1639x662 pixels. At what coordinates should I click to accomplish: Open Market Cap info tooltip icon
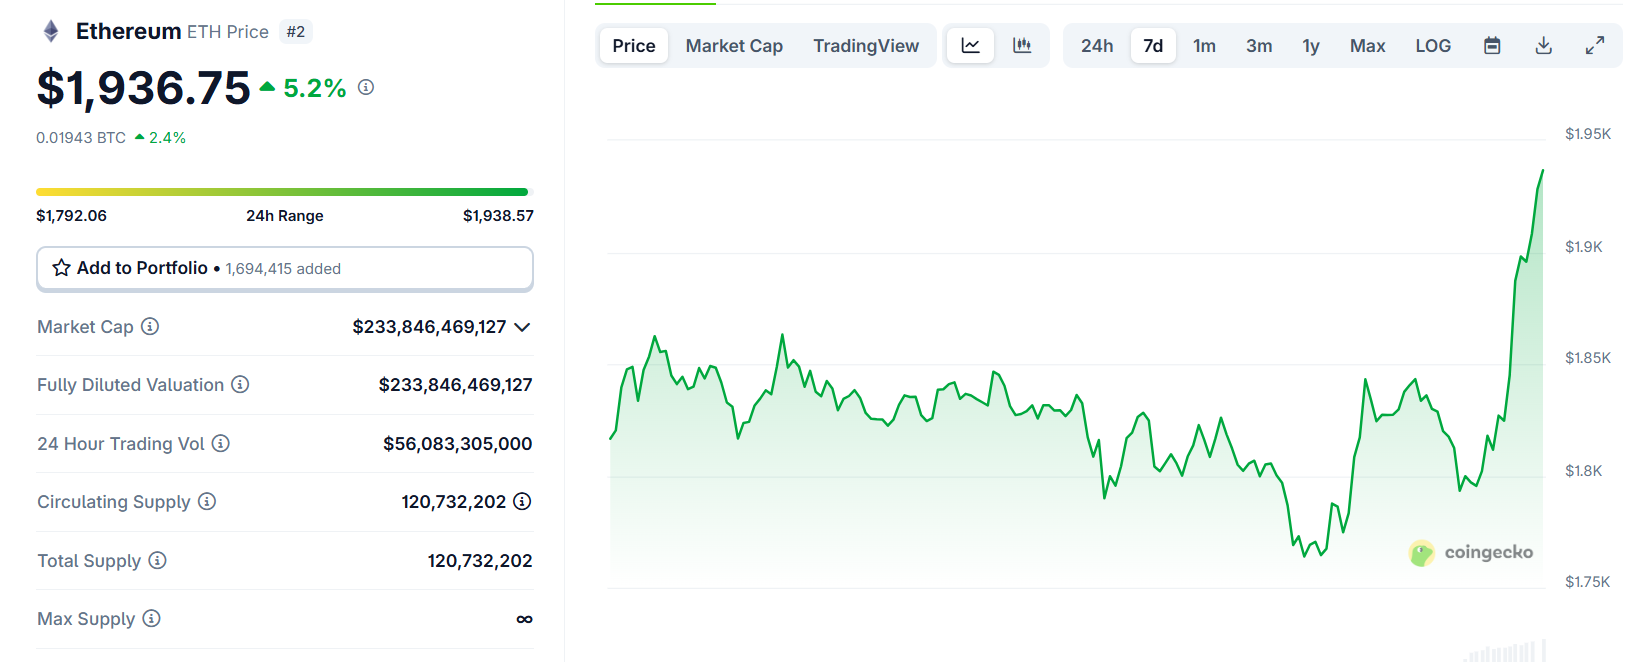tap(150, 326)
